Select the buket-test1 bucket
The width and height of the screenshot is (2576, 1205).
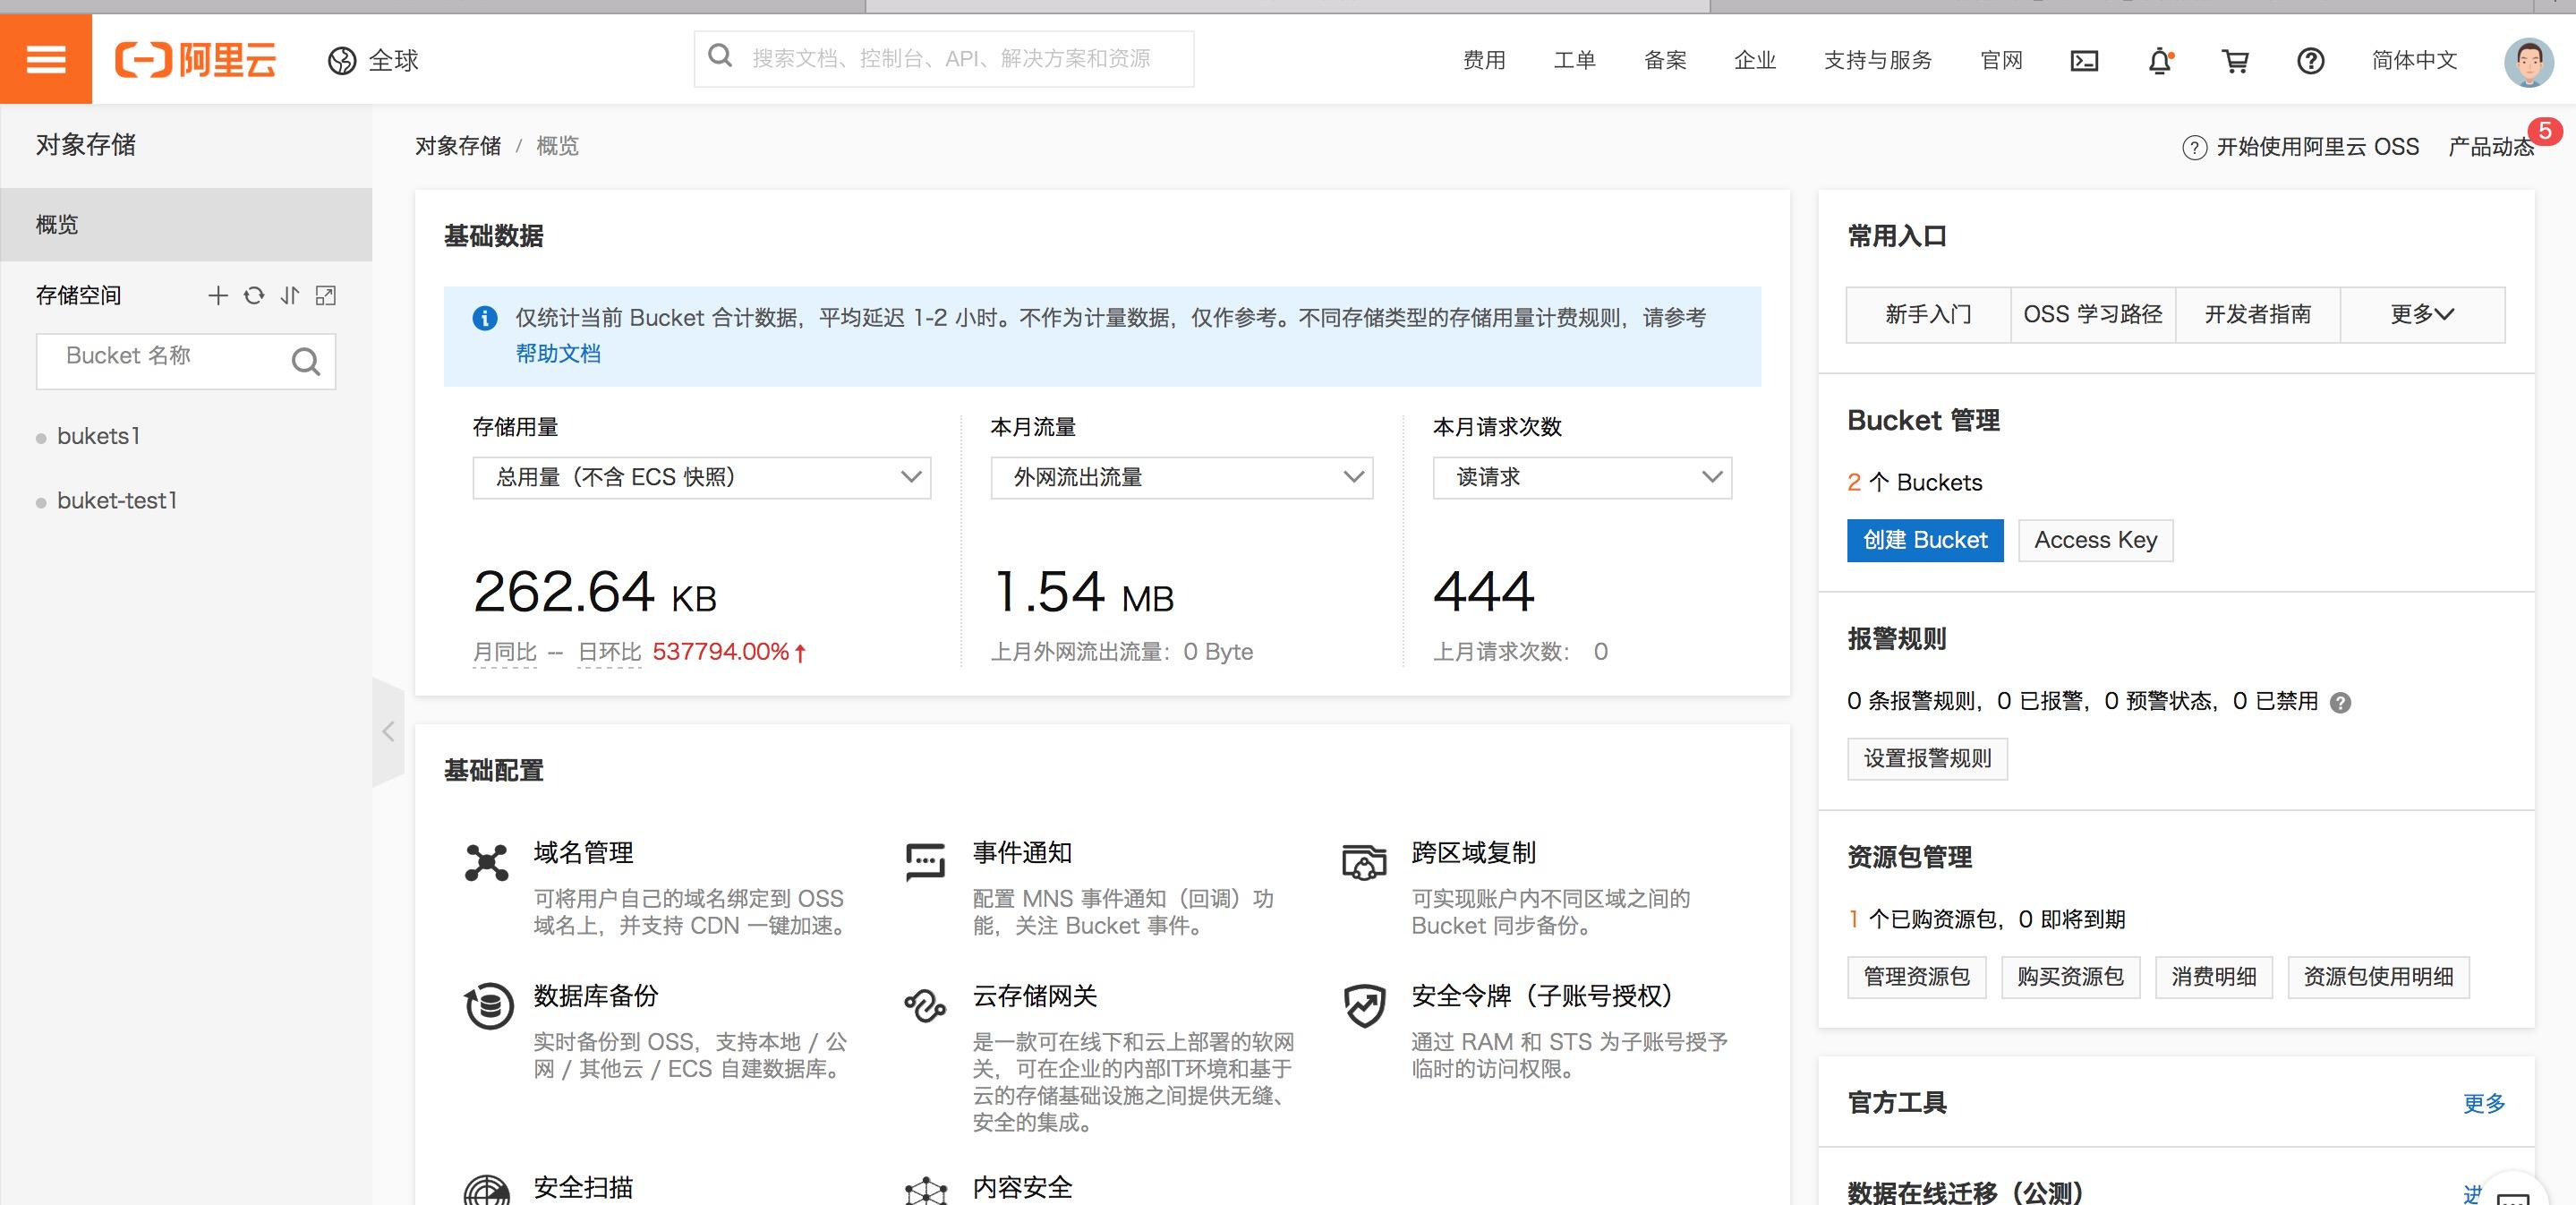click(117, 501)
